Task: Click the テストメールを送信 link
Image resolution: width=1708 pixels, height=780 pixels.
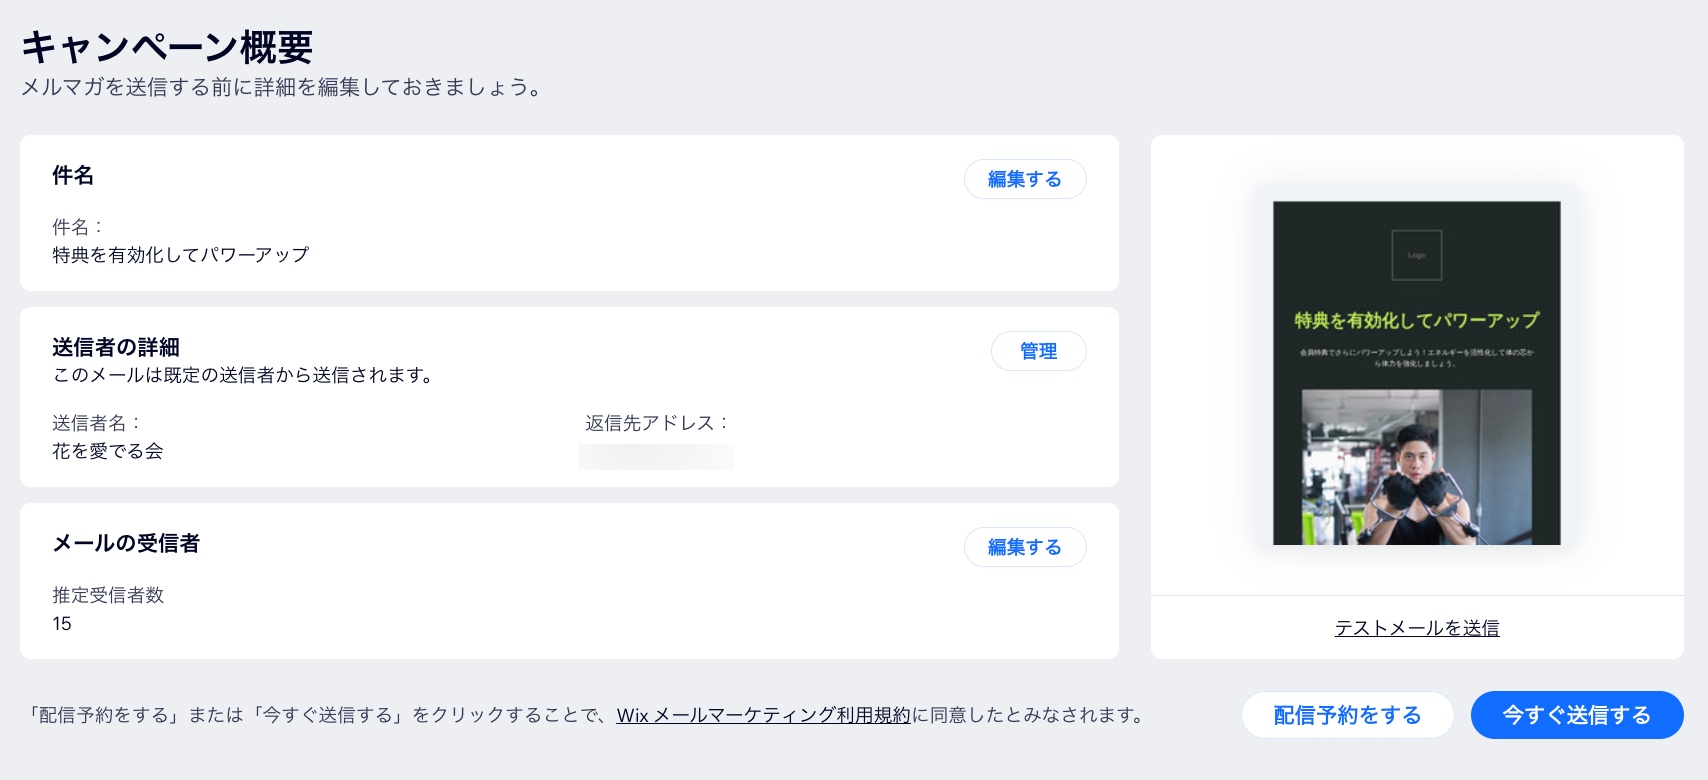Action: (1416, 628)
